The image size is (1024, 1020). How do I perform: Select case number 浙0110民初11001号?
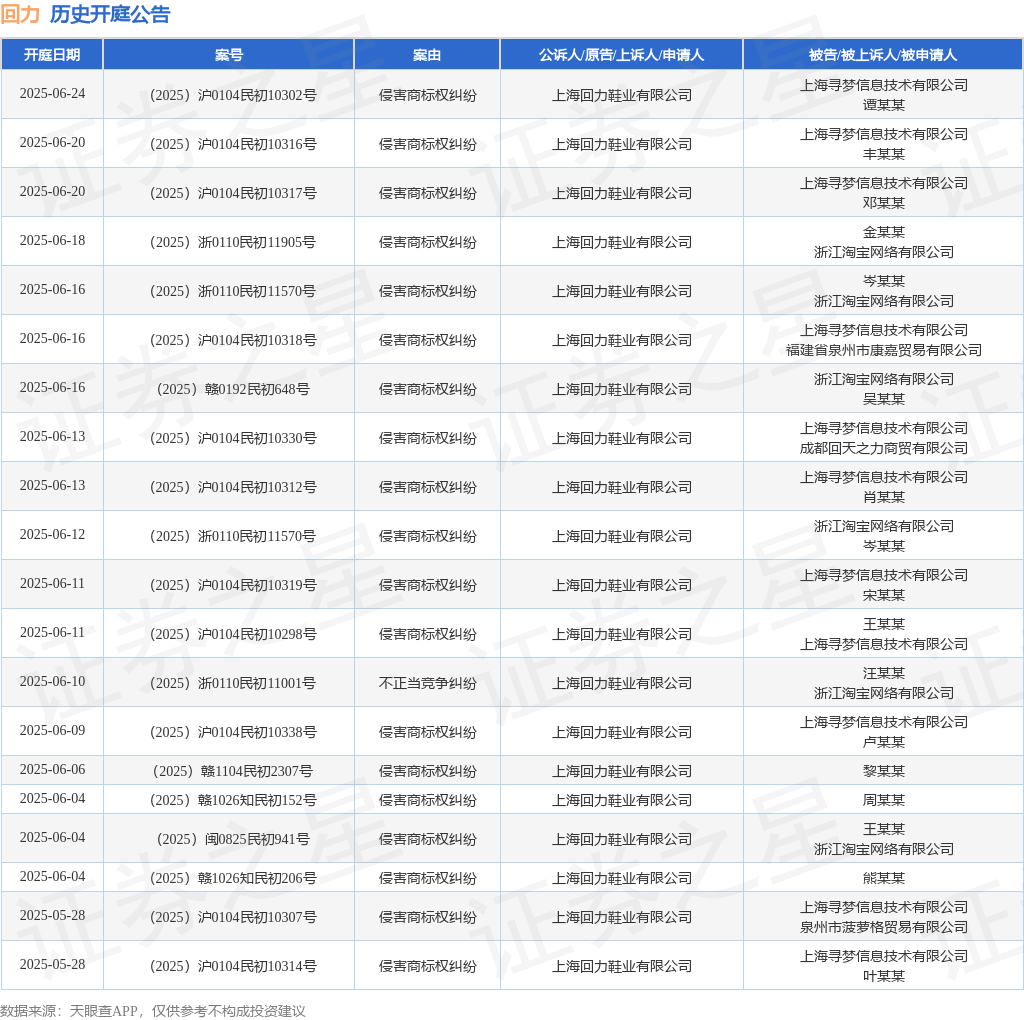(233, 683)
